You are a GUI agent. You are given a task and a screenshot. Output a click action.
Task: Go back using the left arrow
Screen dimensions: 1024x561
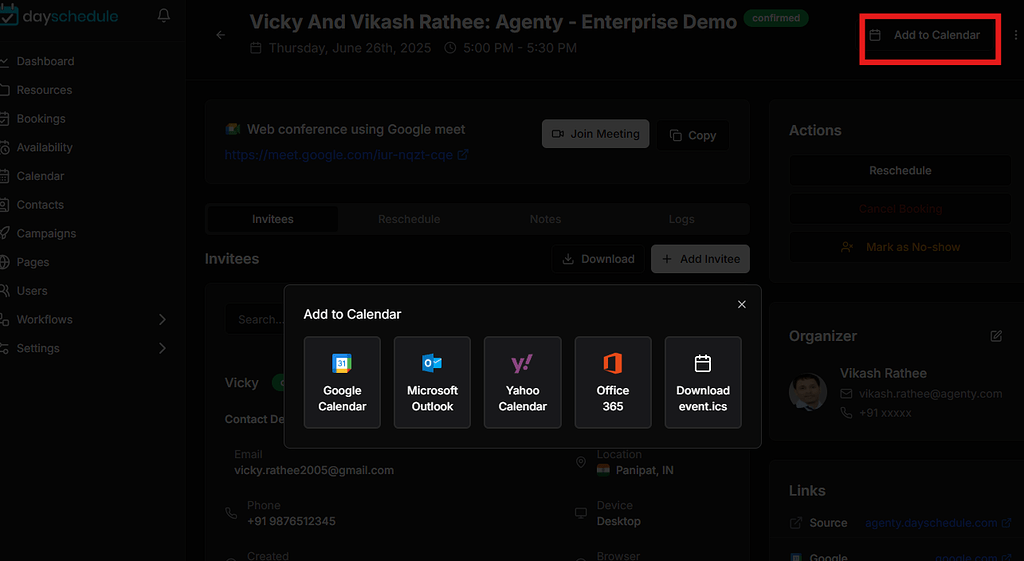(x=221, y=35)
